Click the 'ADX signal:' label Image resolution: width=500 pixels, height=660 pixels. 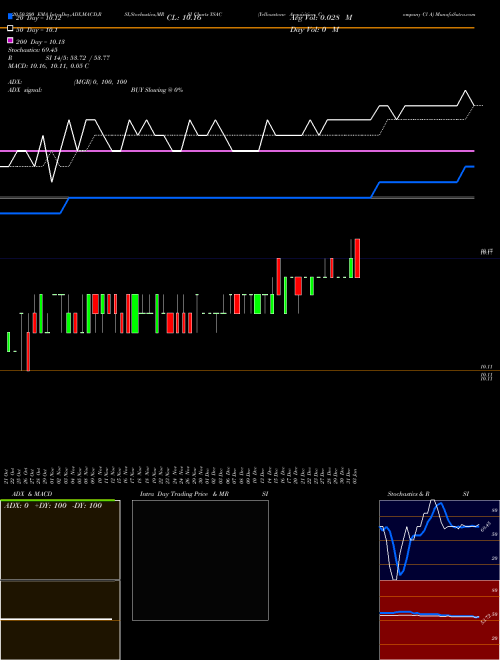(x=25, y=90)
